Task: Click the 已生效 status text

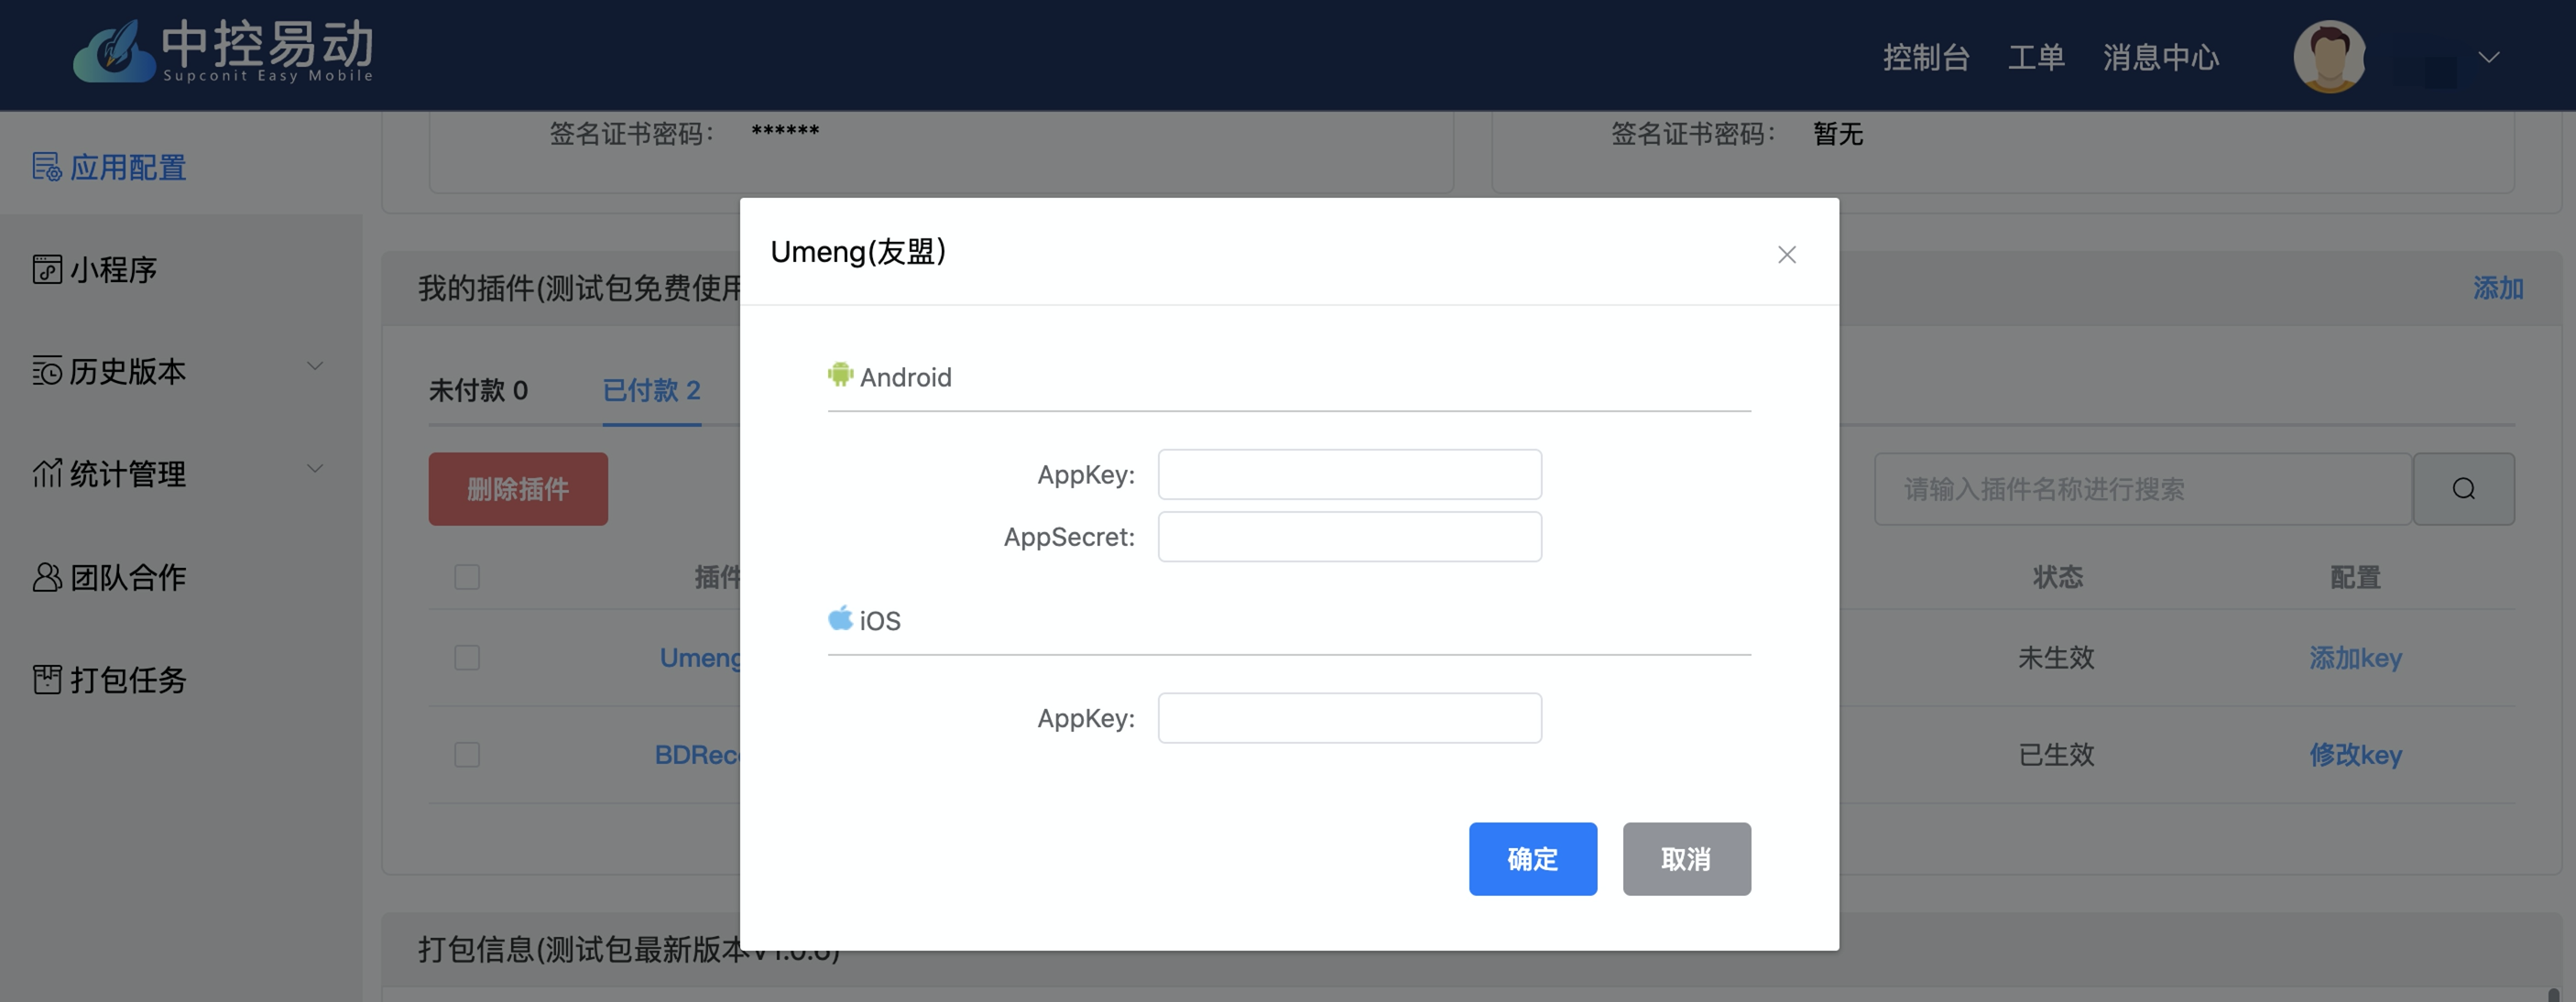Action: point(2056,755)
